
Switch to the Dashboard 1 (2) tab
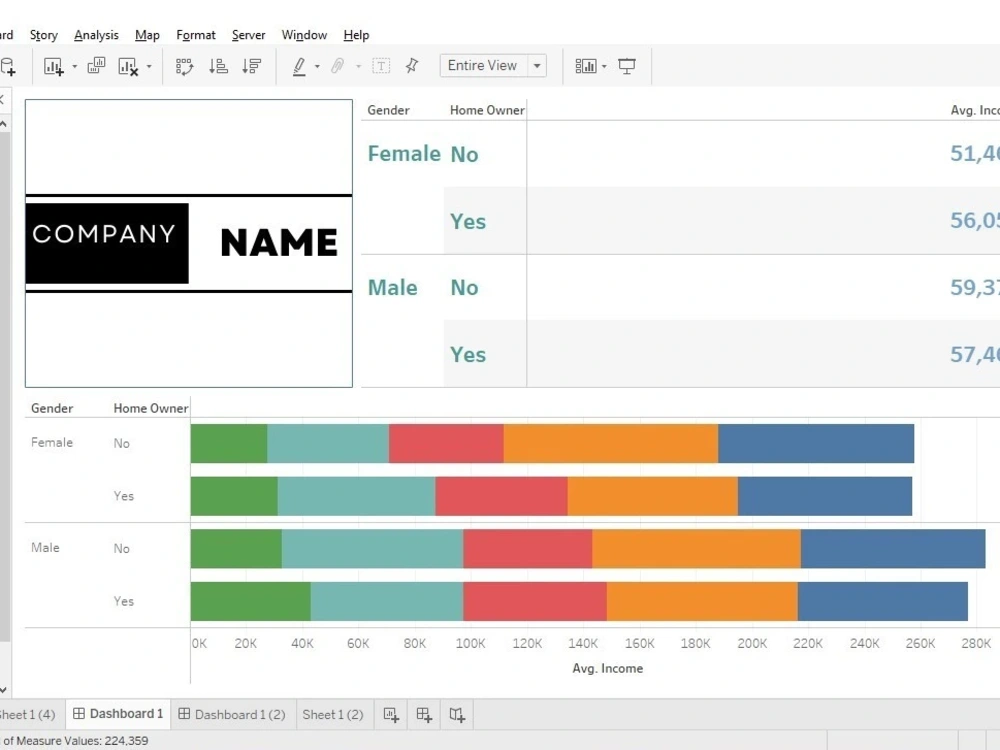click(232, 714)
